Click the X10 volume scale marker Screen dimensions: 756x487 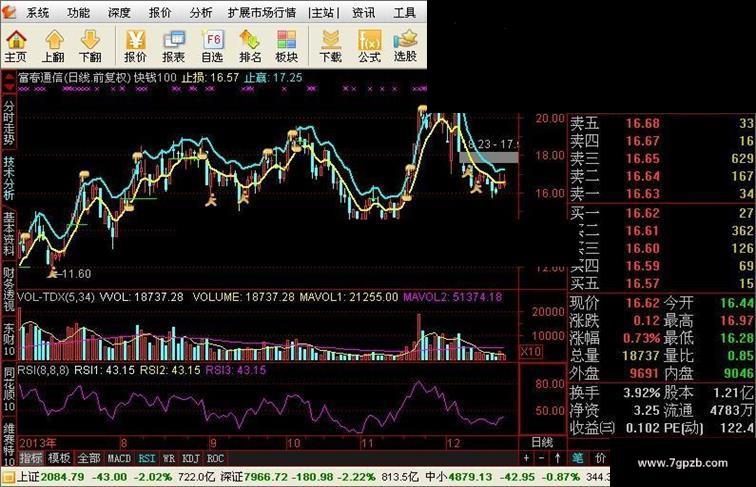pos(531,352)
